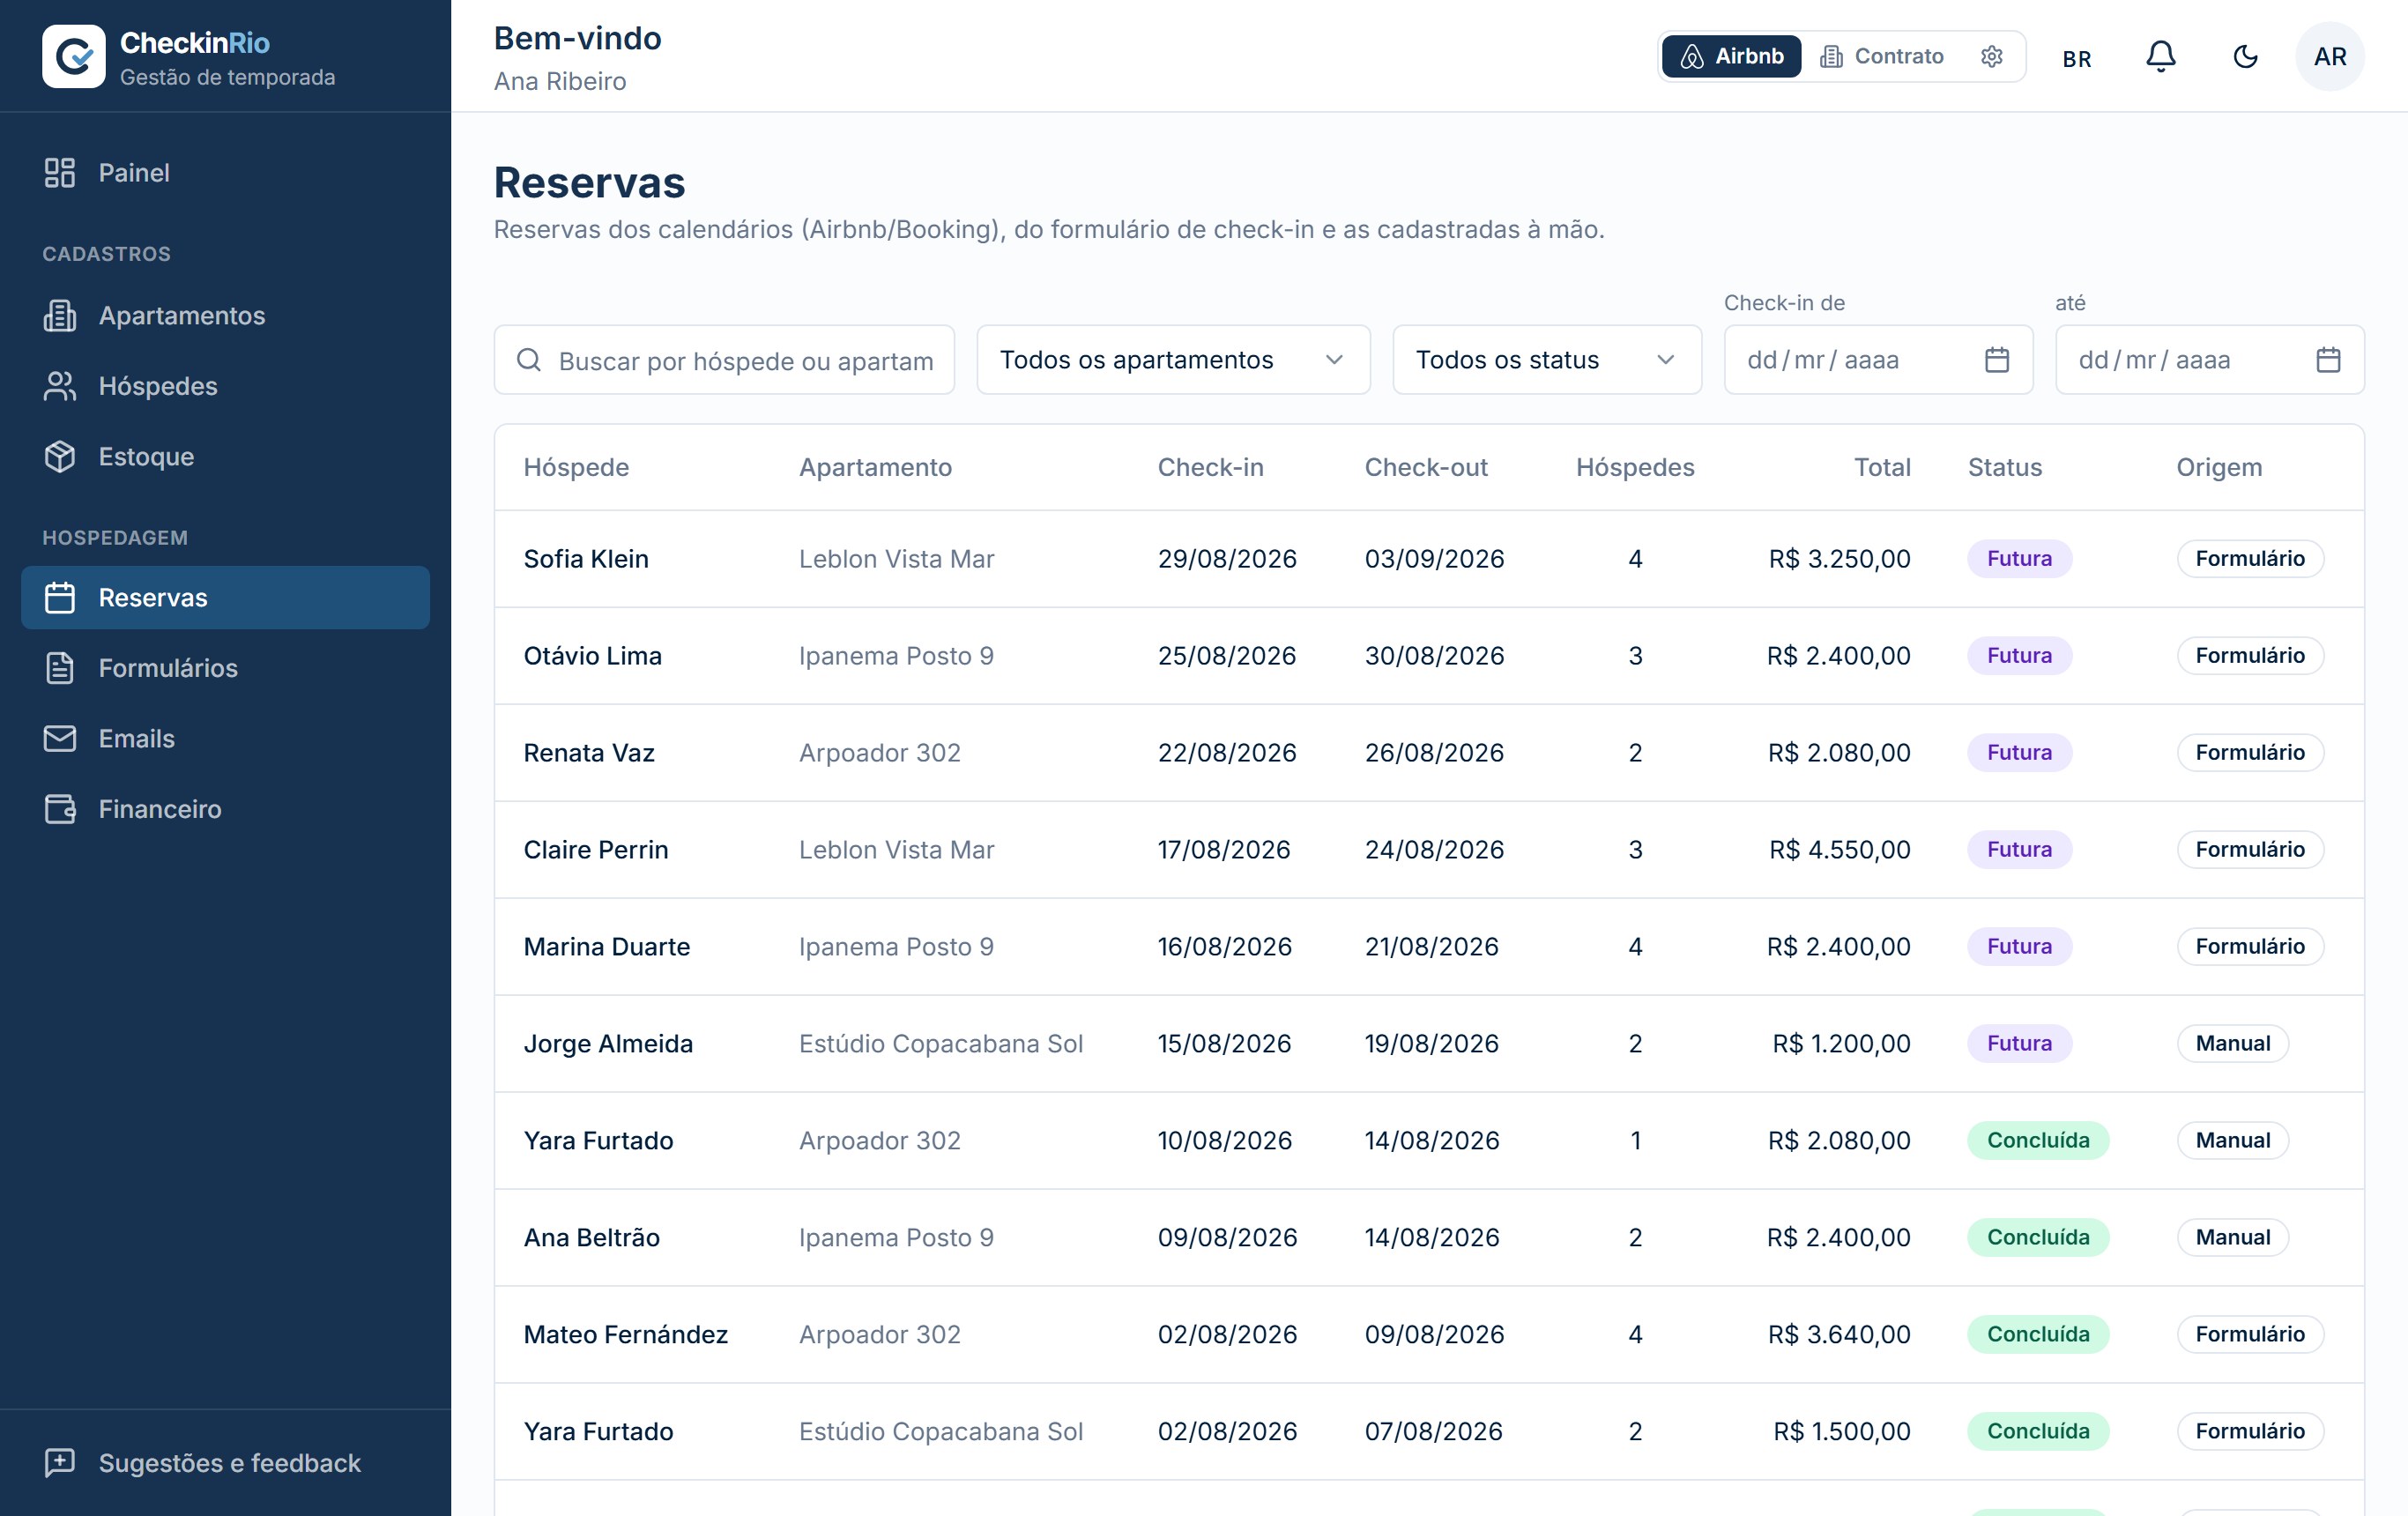Open the Painel page
The image size is (2408, 1516).
click(225, 173)
